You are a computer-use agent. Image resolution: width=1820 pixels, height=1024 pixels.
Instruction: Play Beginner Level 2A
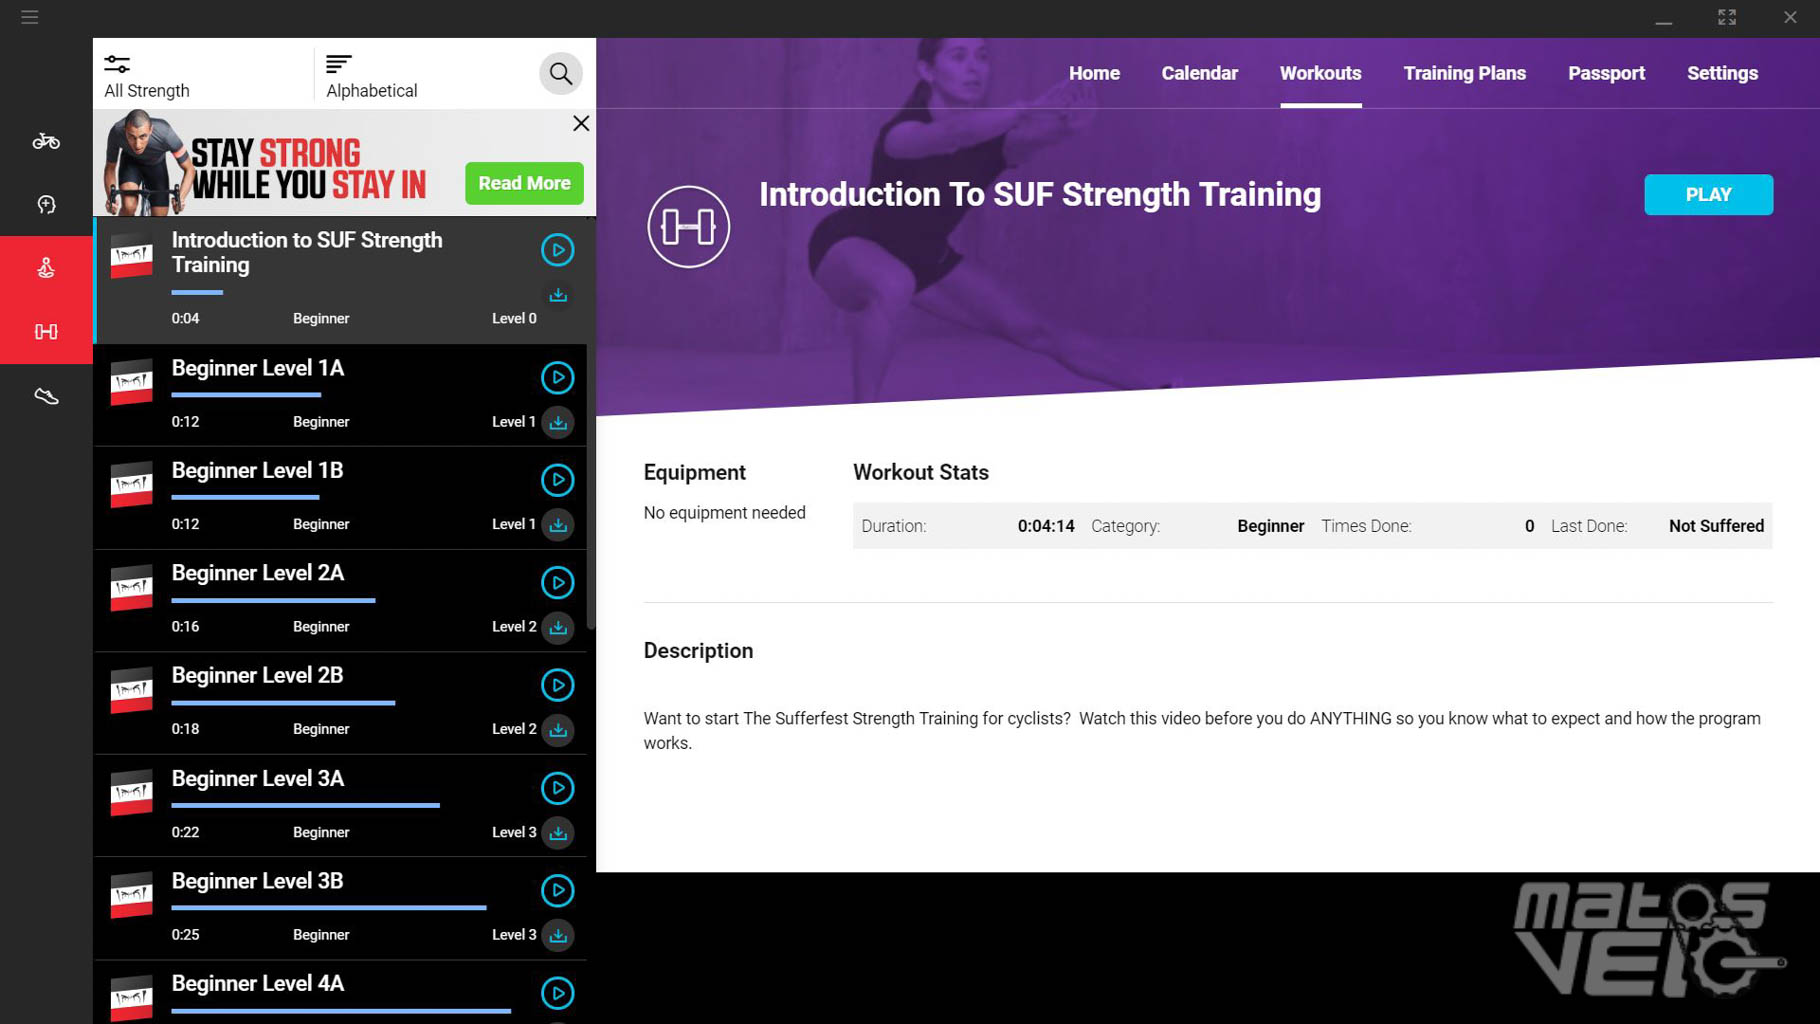(558, 583)
